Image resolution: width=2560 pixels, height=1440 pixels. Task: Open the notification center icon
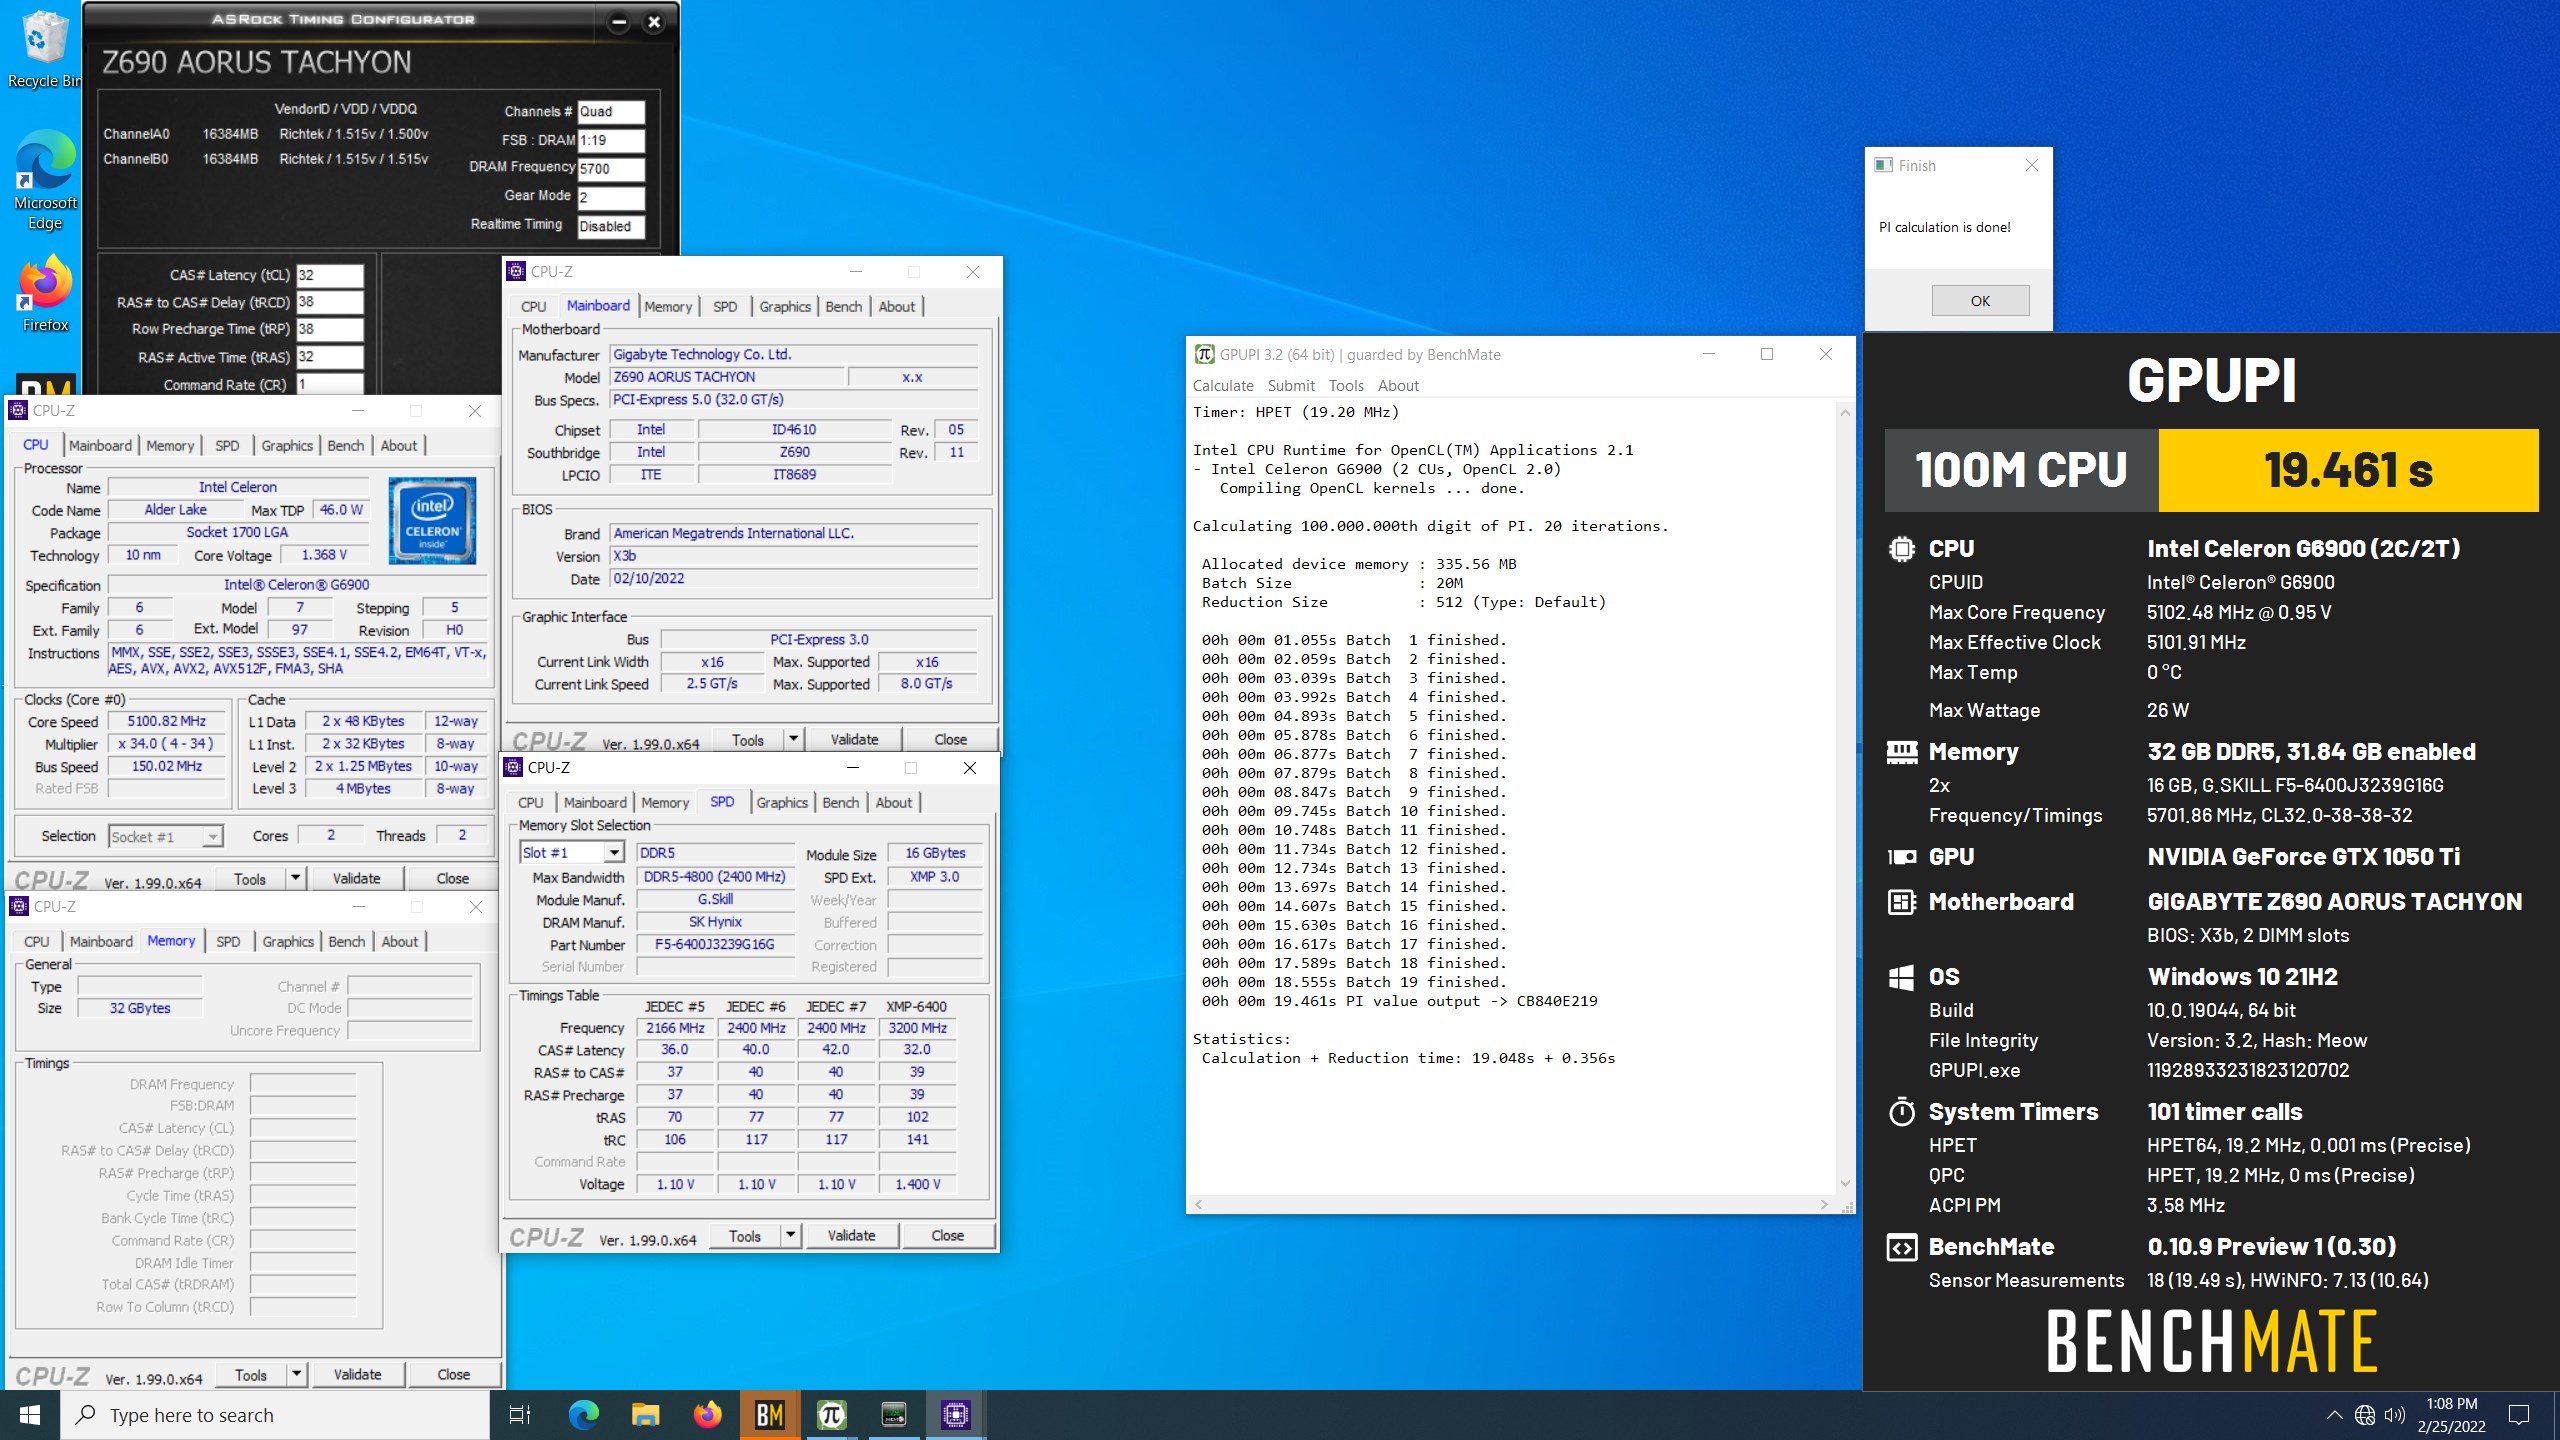(2519, 1415)
